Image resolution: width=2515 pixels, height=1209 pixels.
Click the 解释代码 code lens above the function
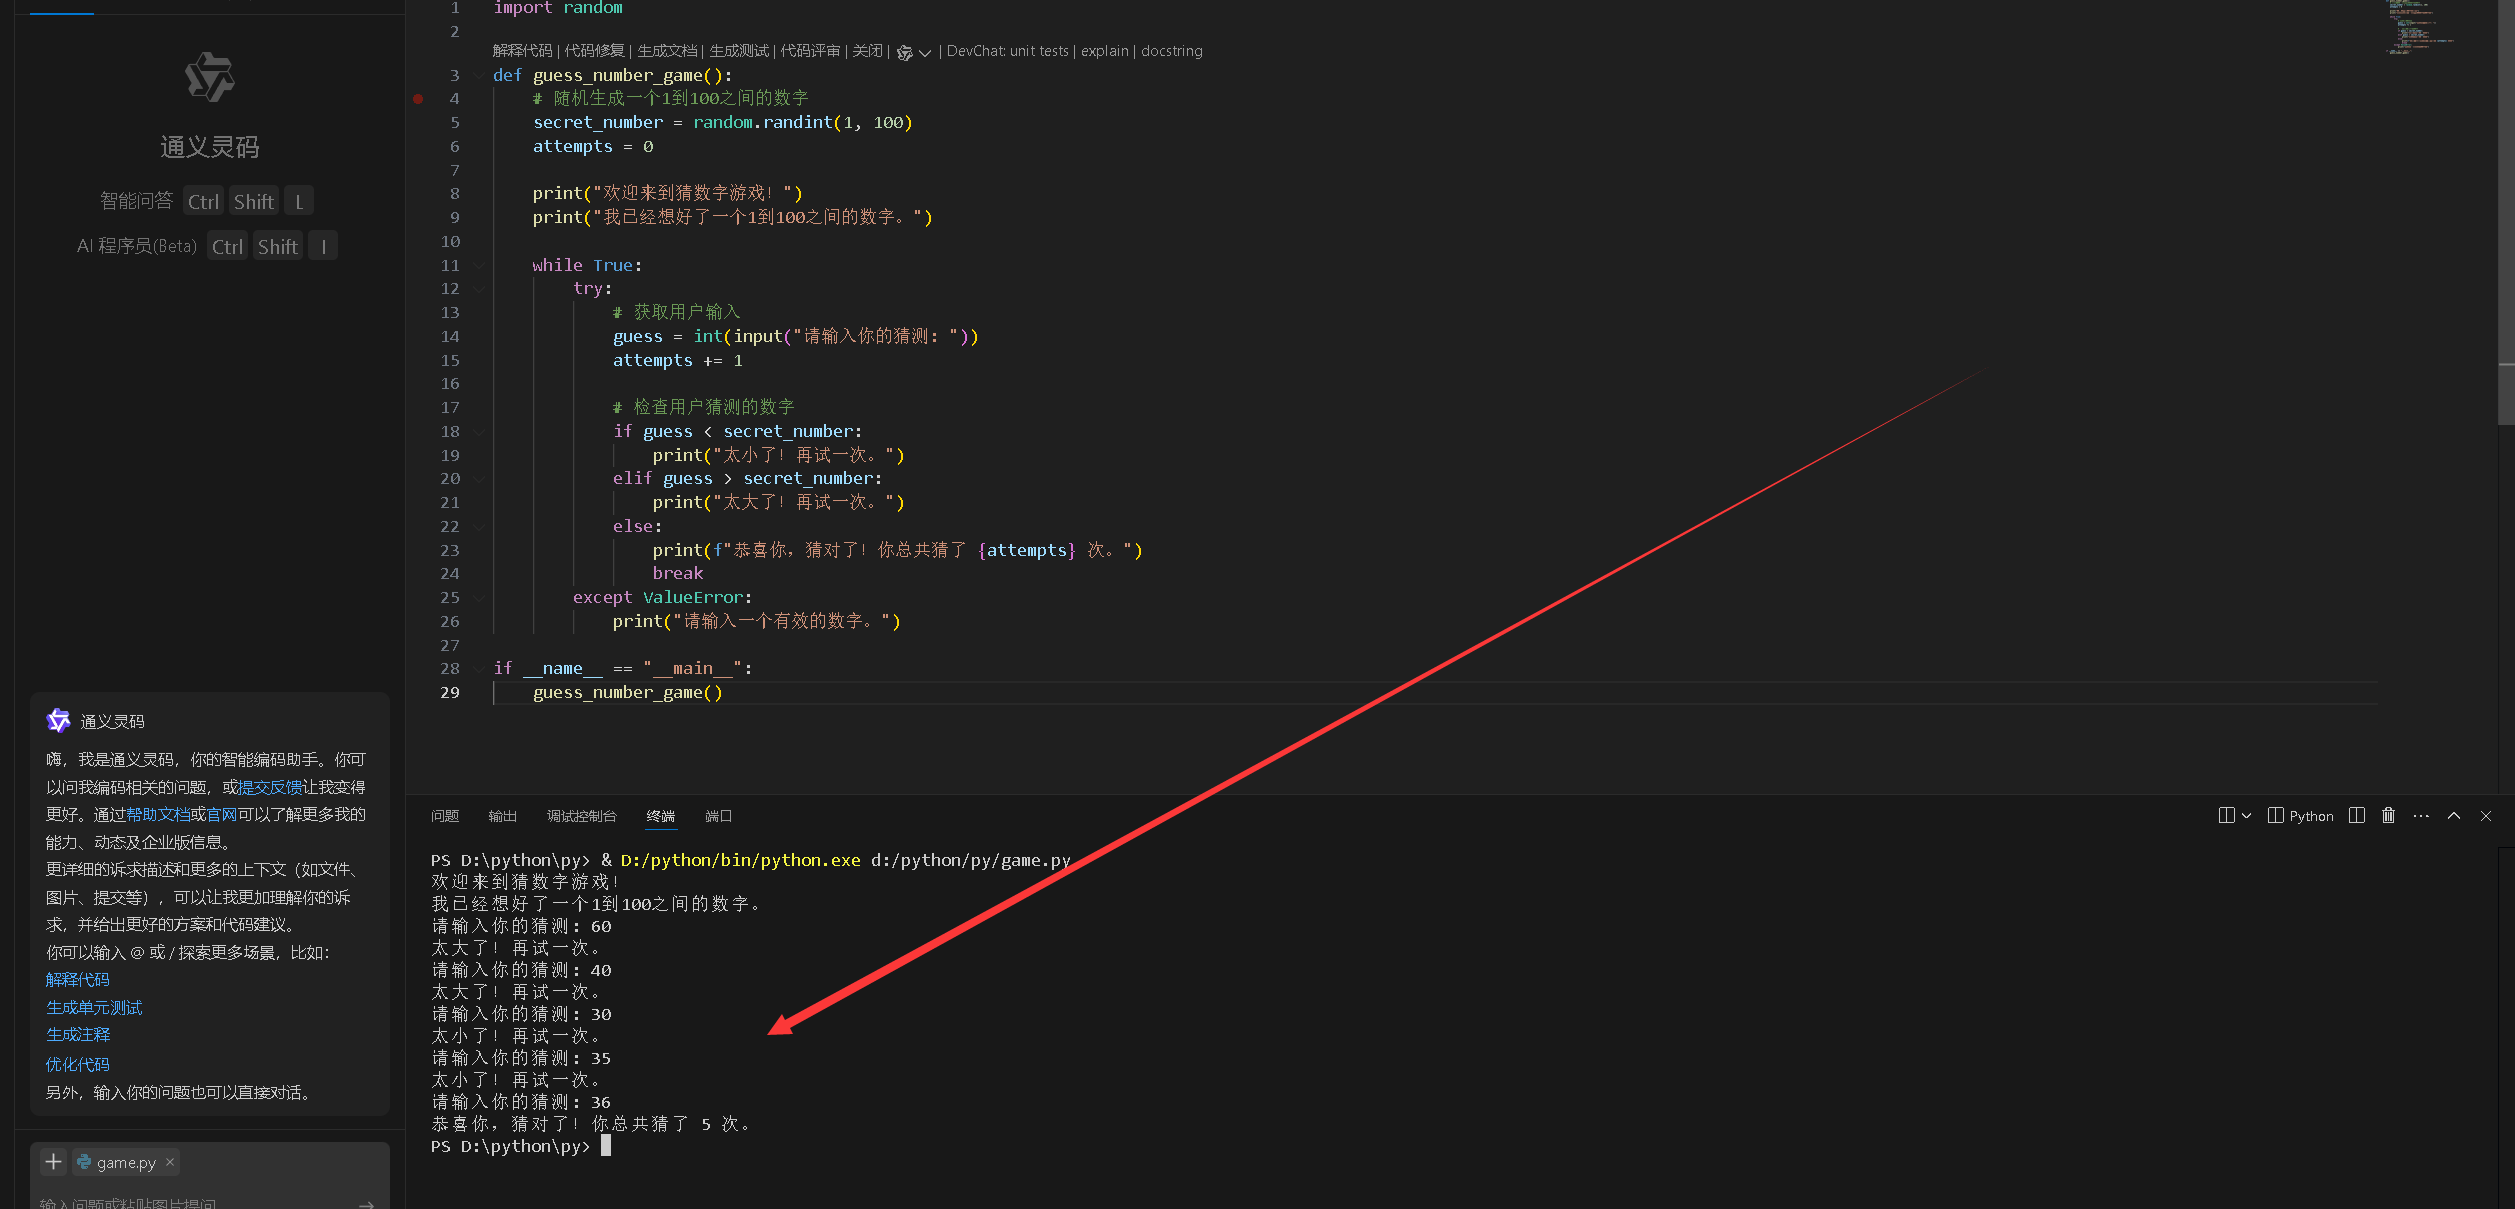522,51
